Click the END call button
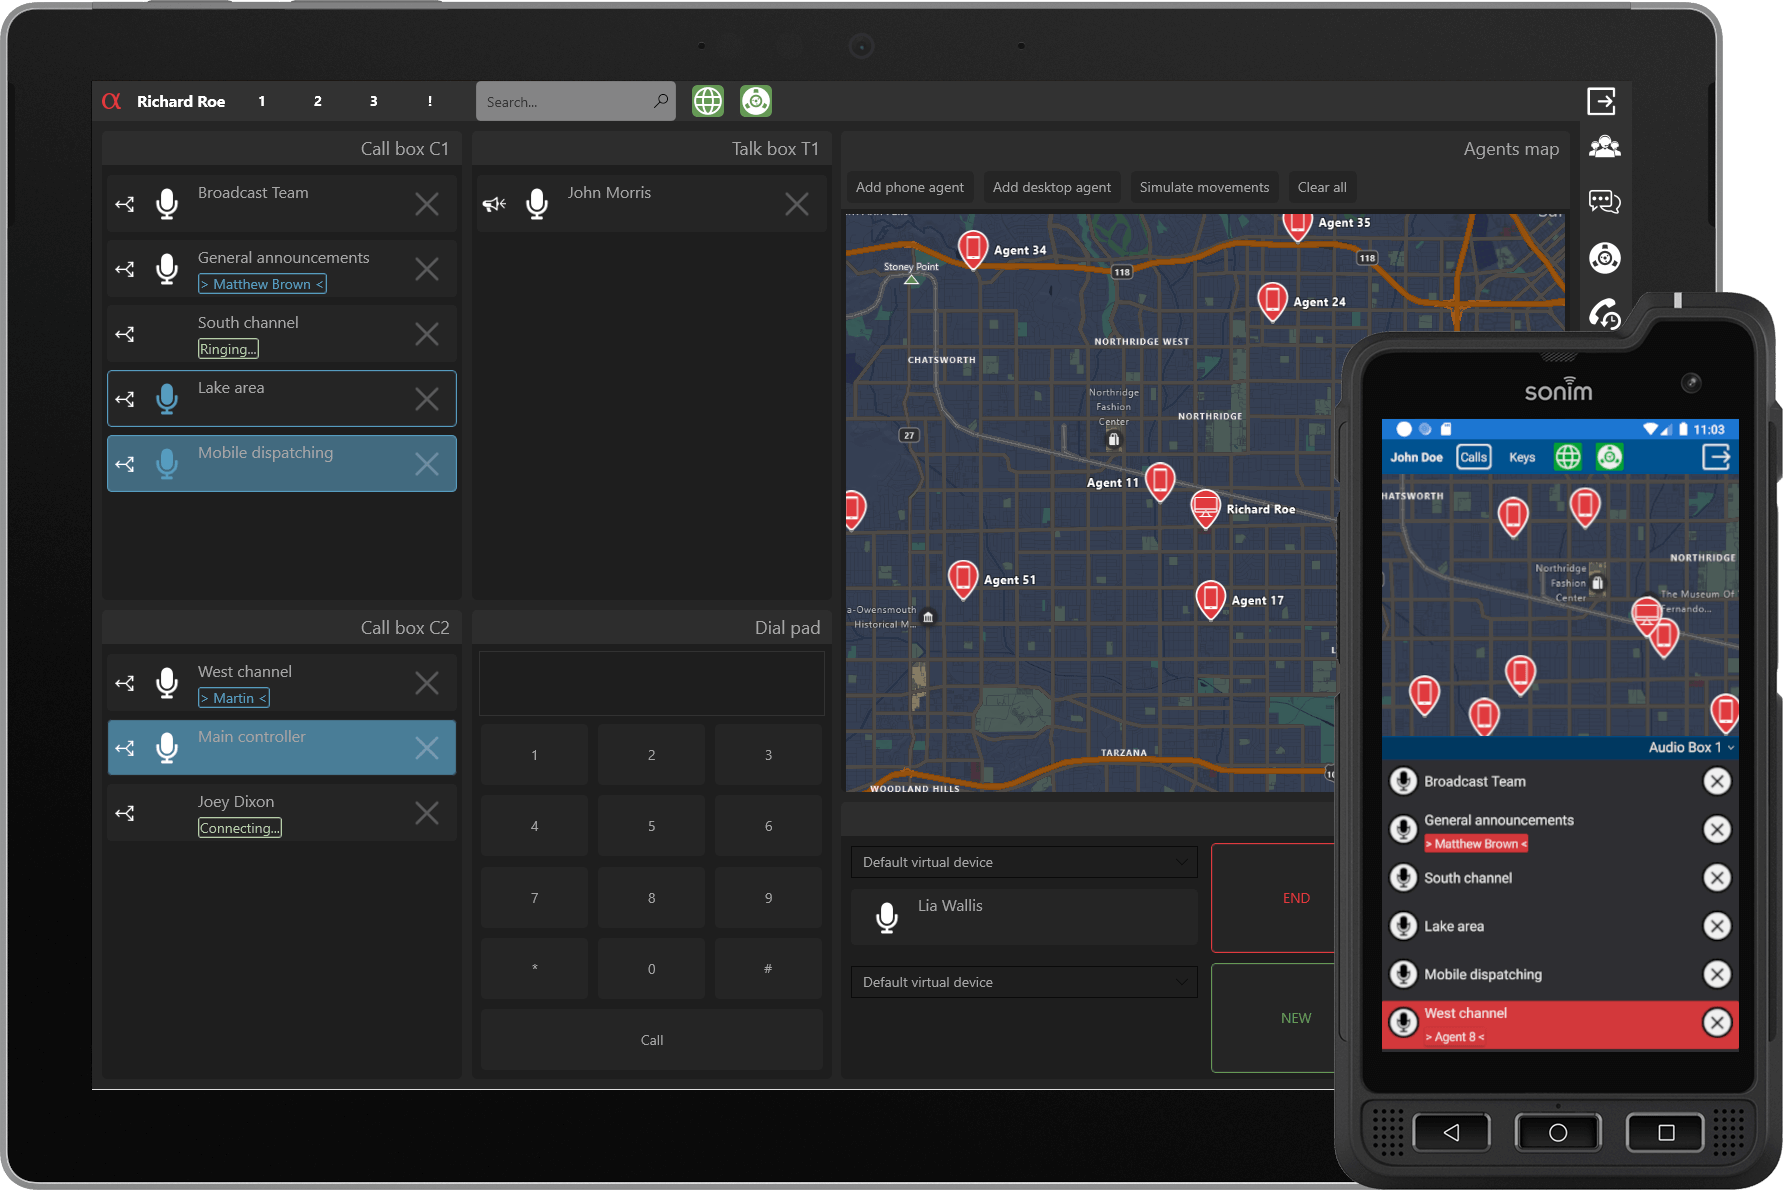Image resolution: width=1783 pixels, height=1190 pixels. pyautogui.click(x=1274, y=898)
